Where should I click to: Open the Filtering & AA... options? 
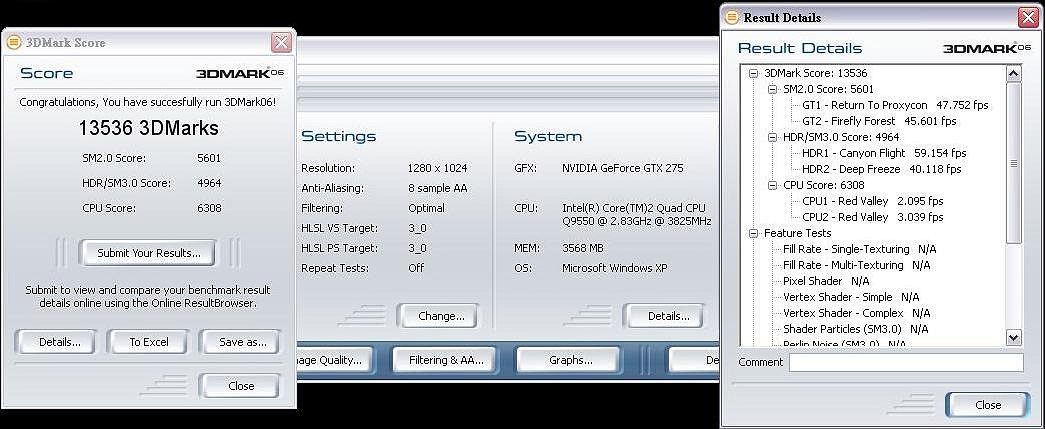point(446,360)
